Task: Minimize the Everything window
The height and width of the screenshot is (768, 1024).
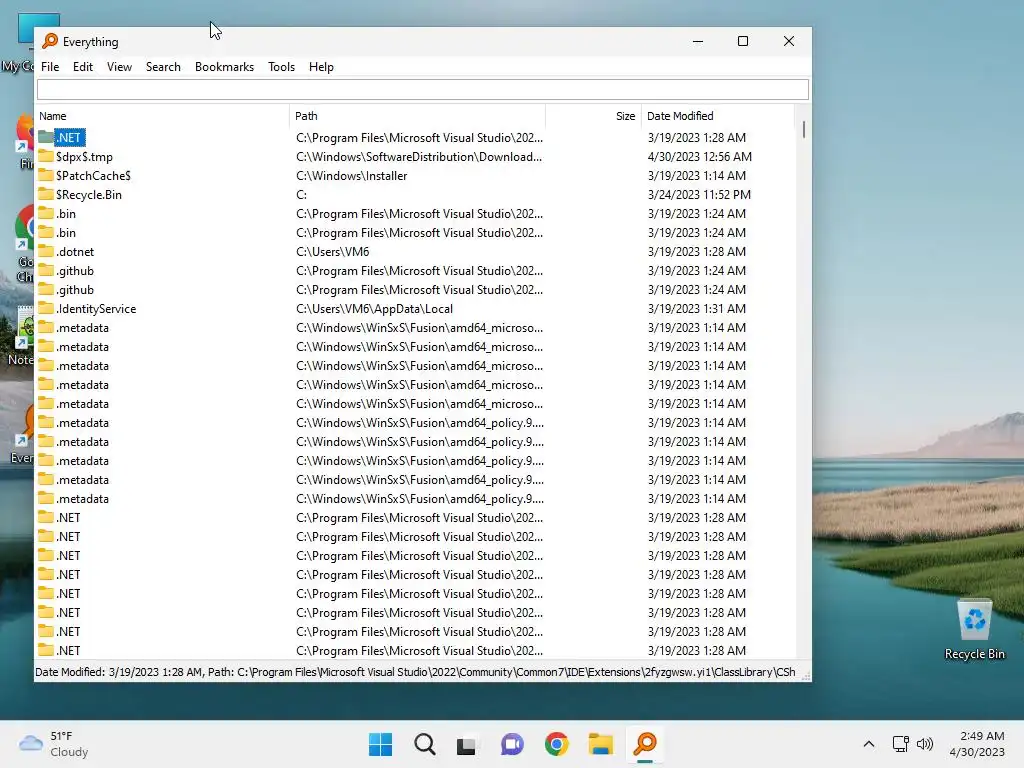Action: [x=697, y=41]
